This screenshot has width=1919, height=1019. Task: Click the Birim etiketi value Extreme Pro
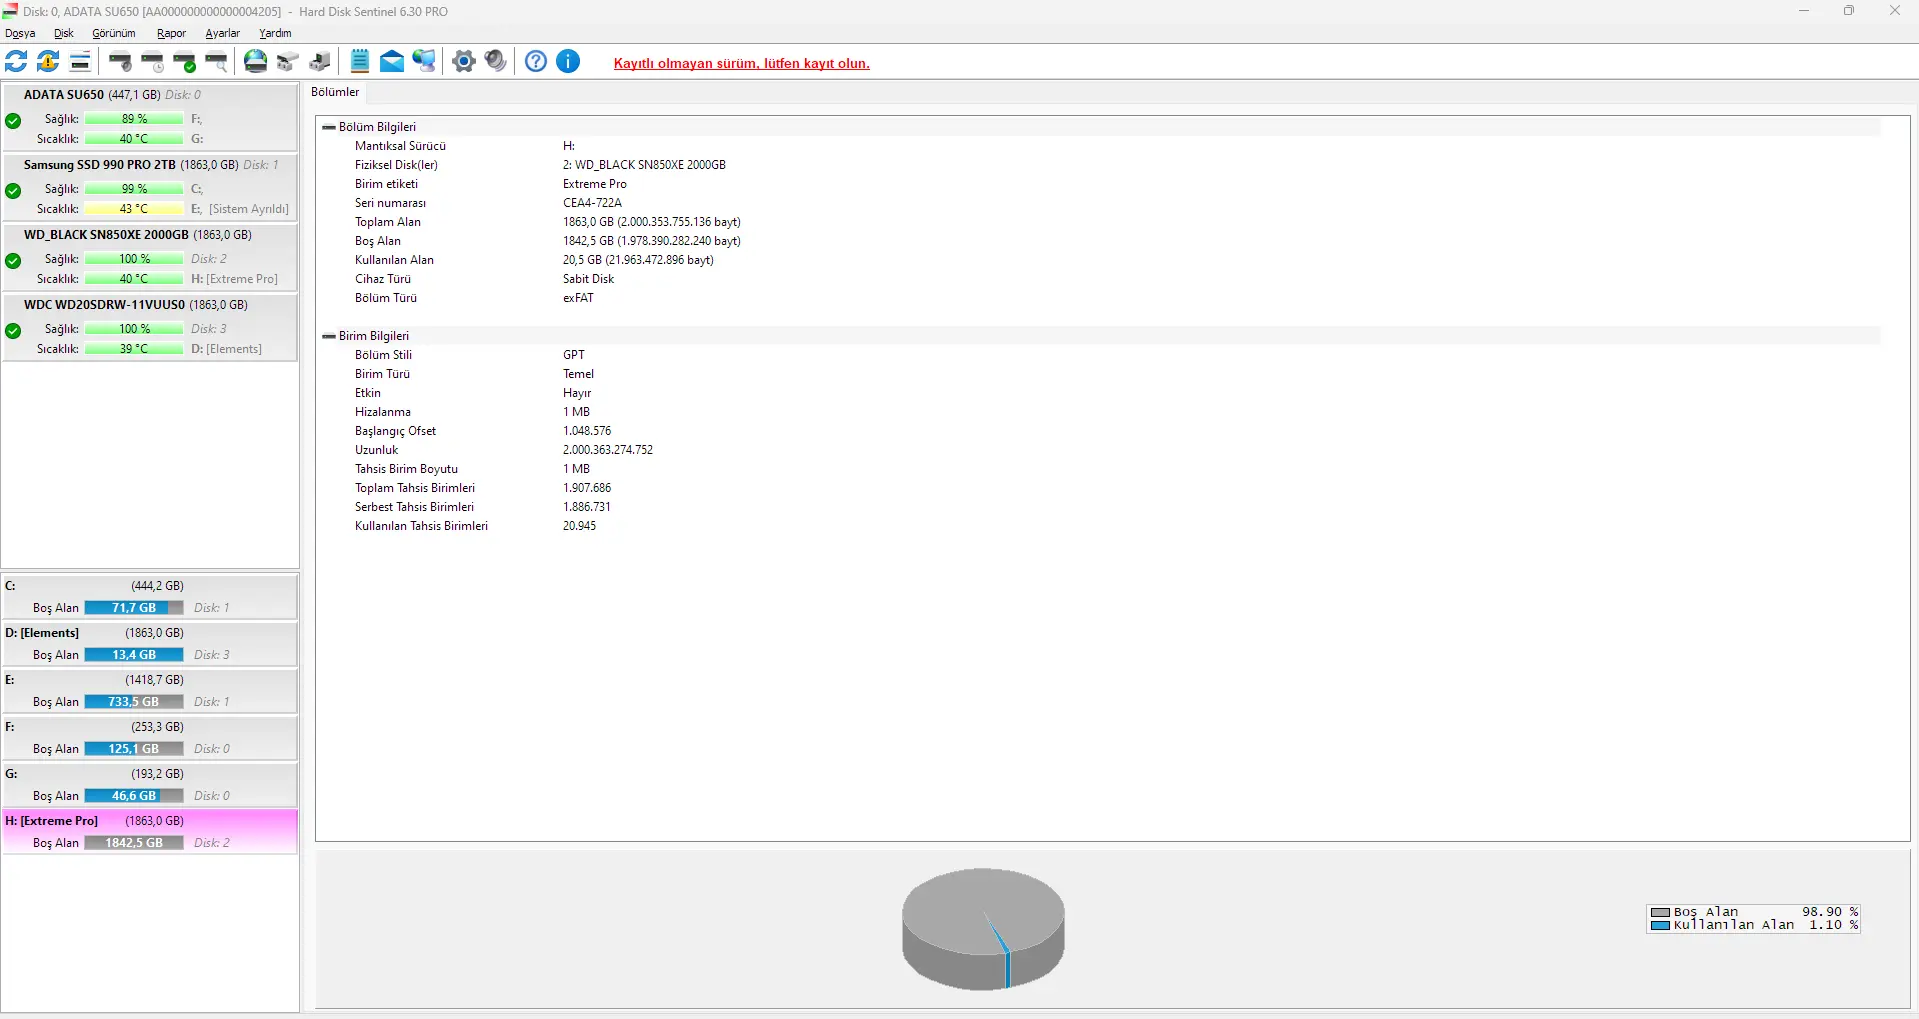[595, 184]
